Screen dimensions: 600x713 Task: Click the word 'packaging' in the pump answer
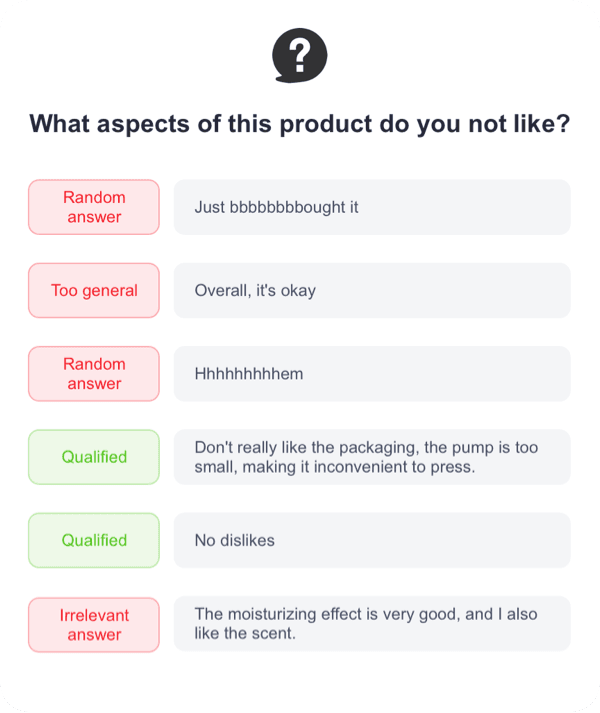[x=378, y=448]
